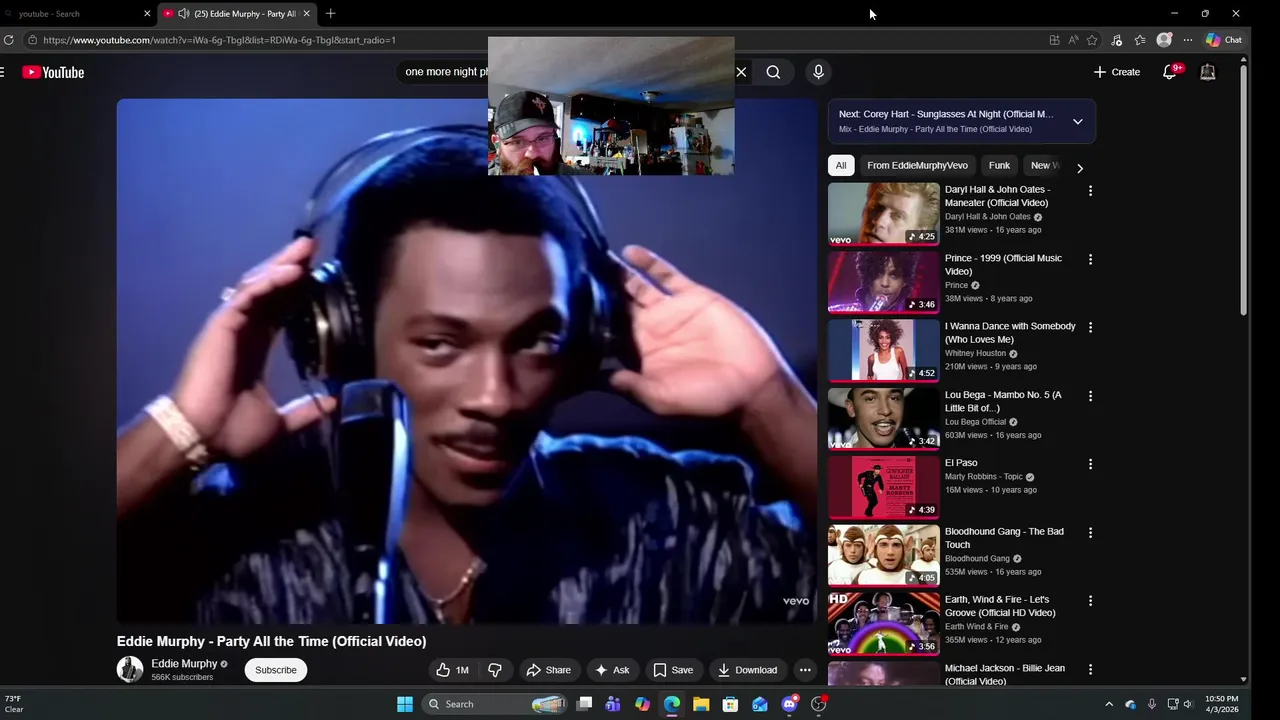This screenshot has width=1280, height=720.
Task: Open the YouTube notifications bell
Action: [1170, 72]
